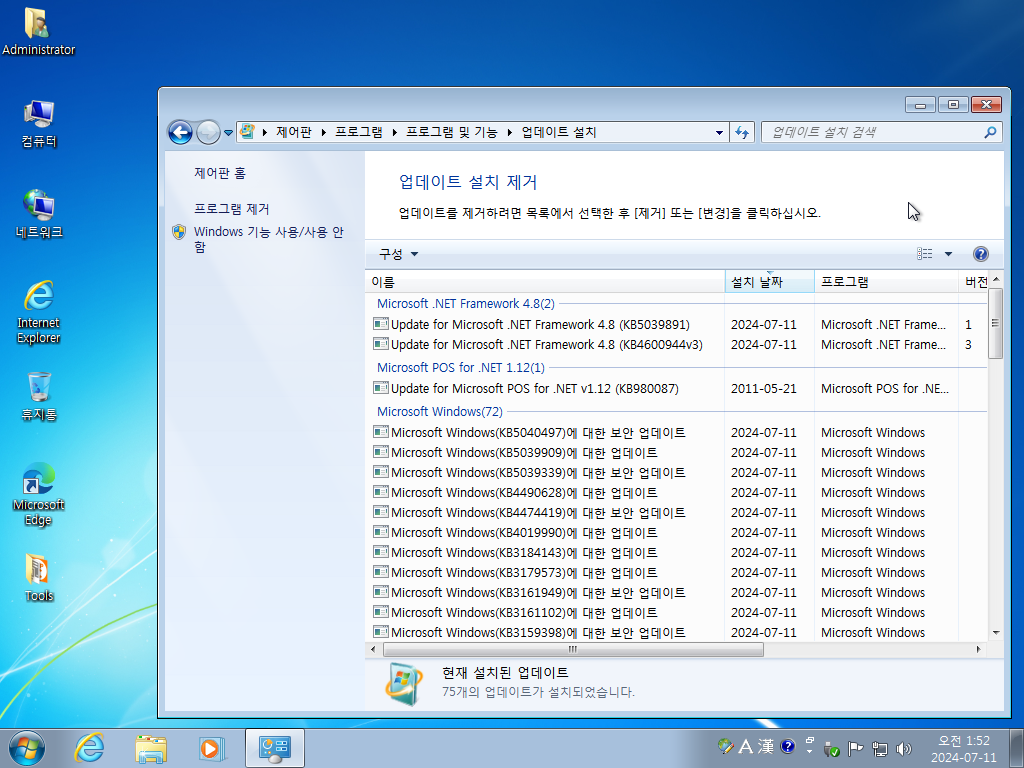Select the KB5039909 update icon
The height and width of the screenshot is (768, 1024).
[381, 452]
